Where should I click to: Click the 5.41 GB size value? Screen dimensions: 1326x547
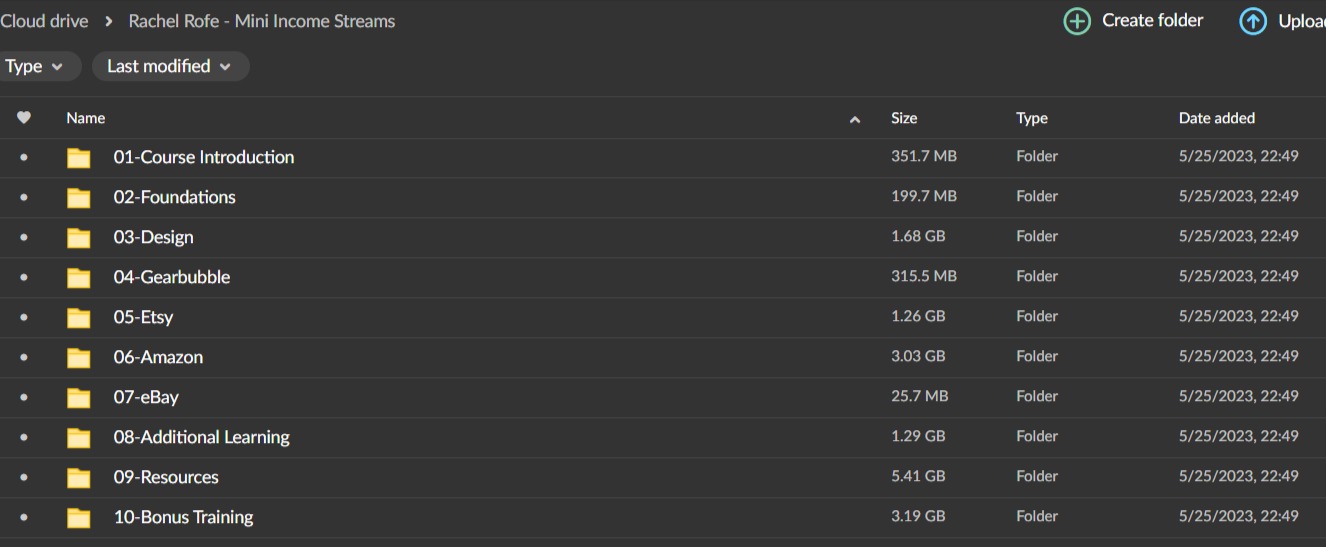pos(918,476)
